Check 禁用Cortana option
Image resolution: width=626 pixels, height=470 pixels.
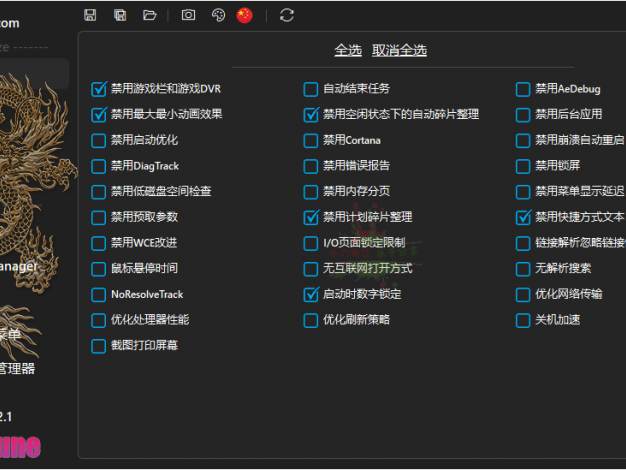pyautogui.click(x=311, y=141)
